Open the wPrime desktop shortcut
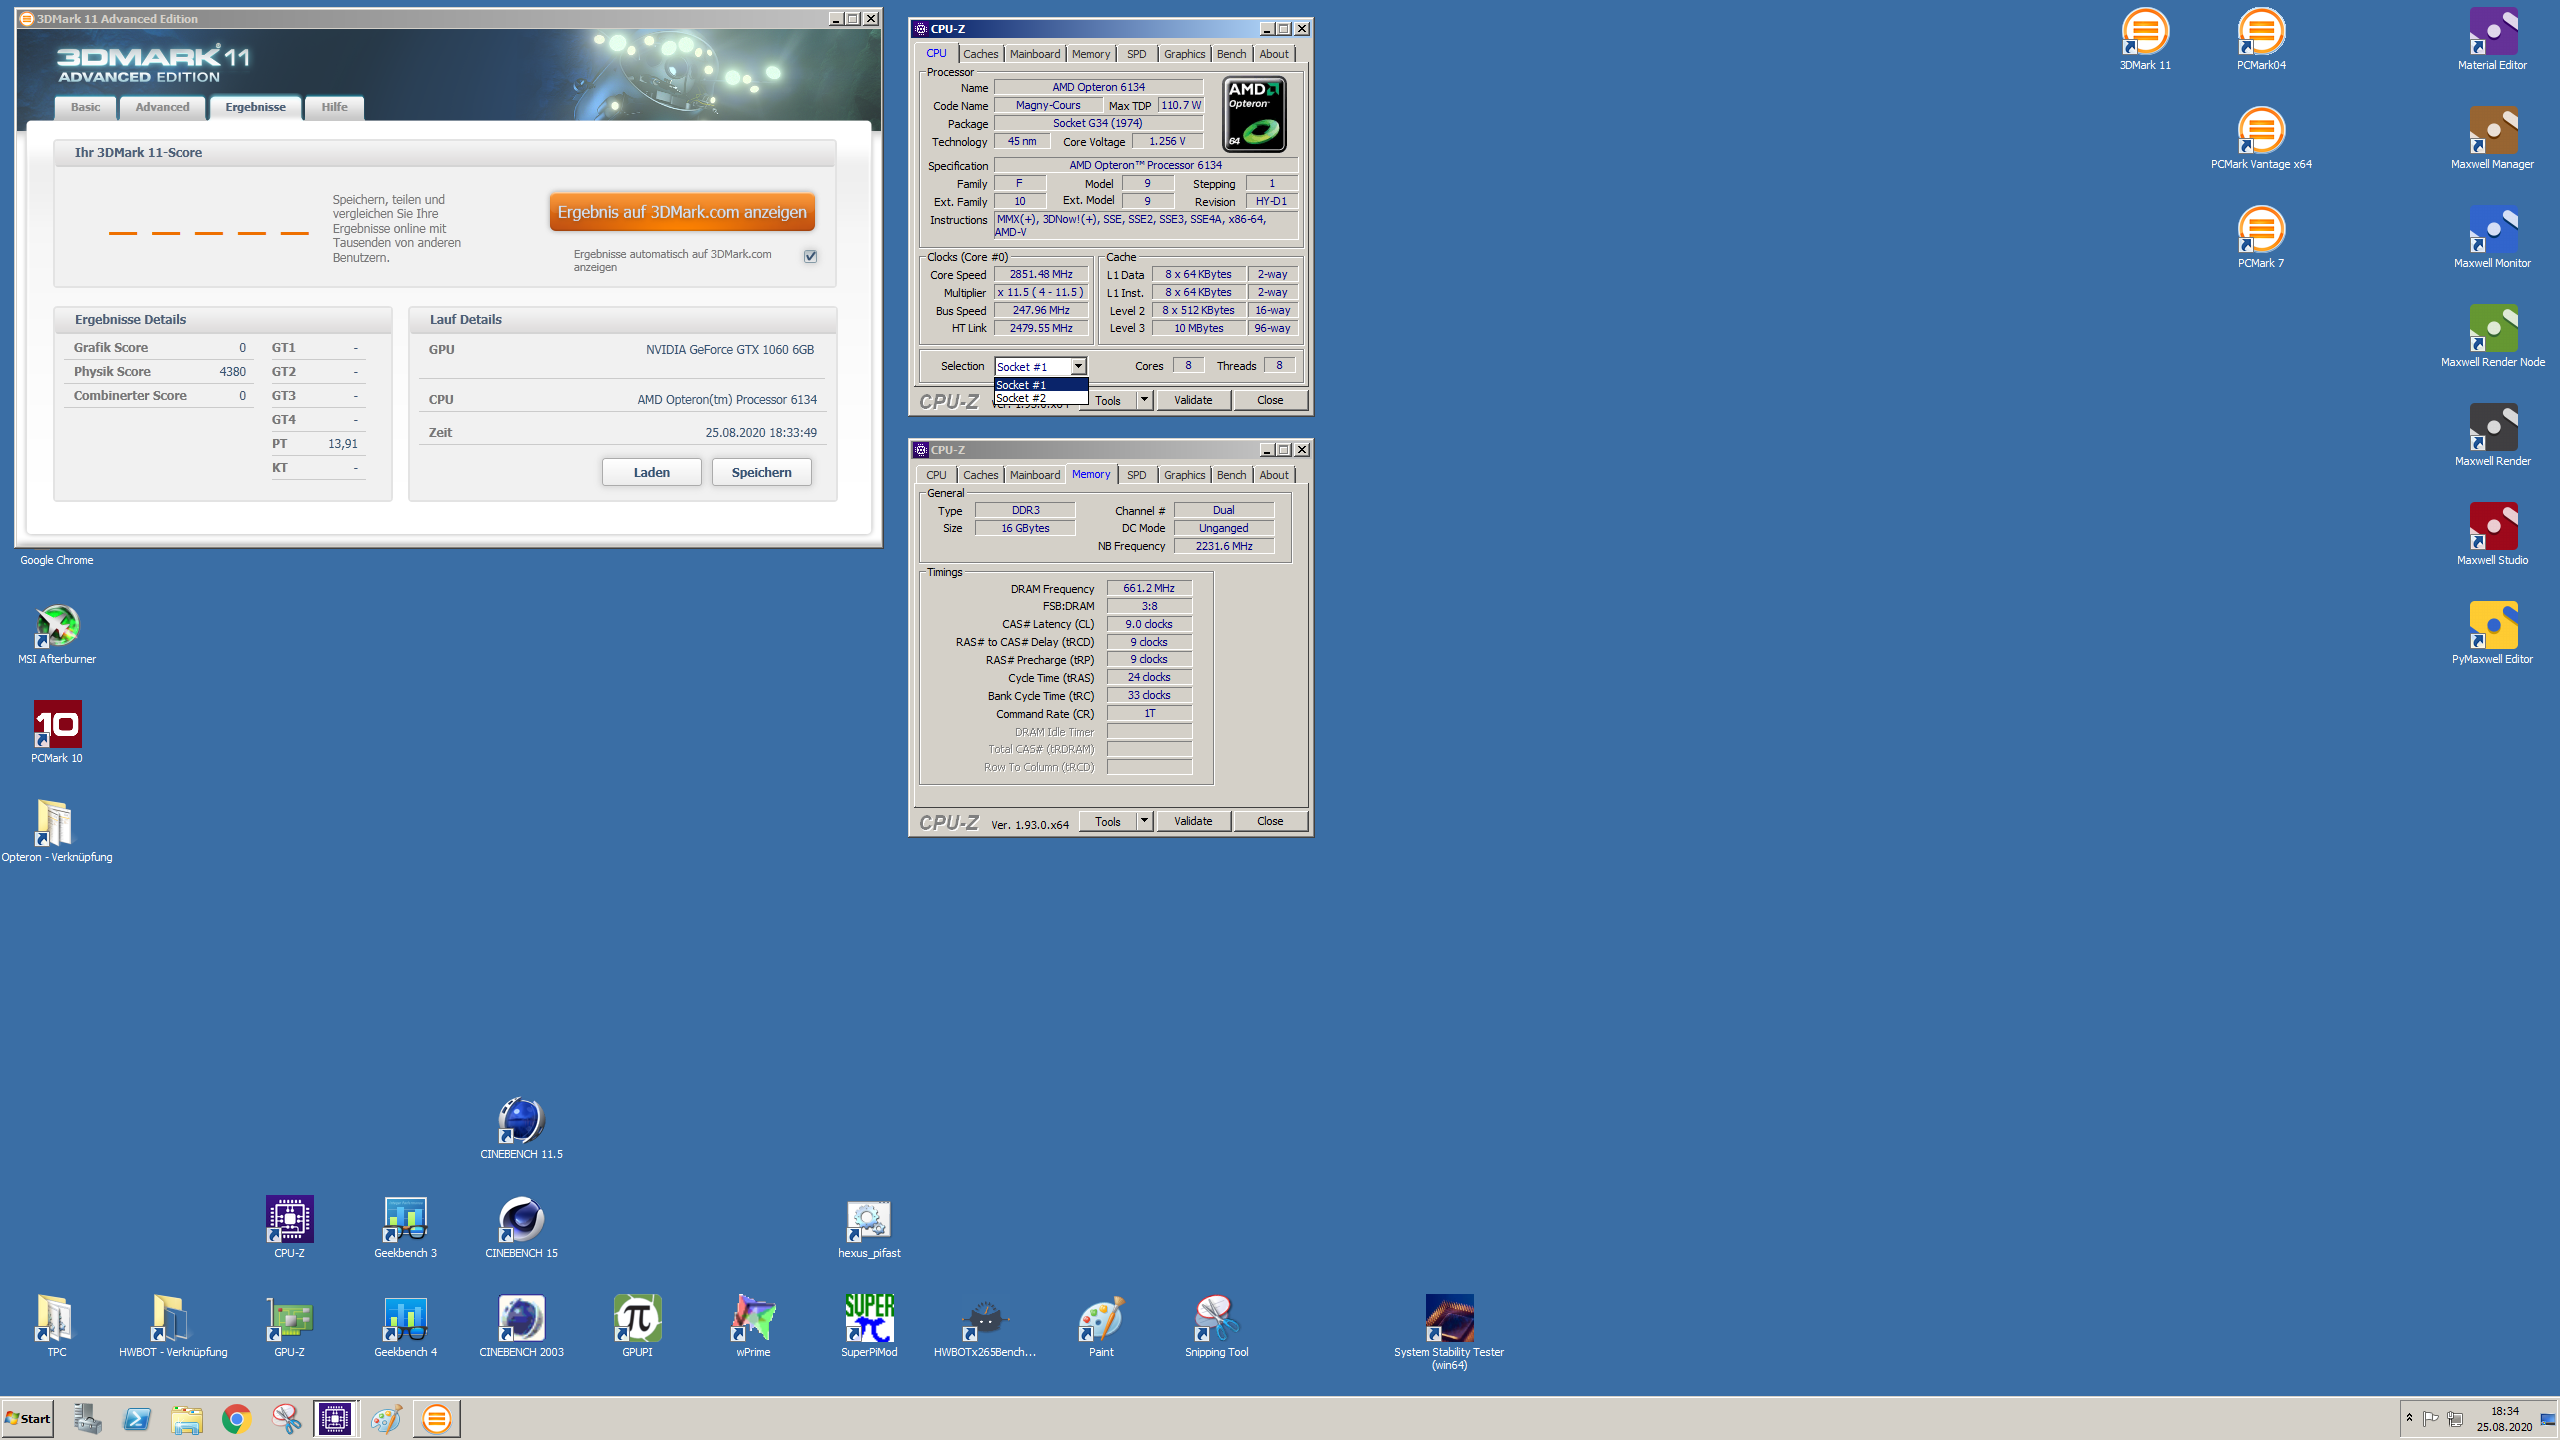2560x1440 pixels. point(753,1327)
